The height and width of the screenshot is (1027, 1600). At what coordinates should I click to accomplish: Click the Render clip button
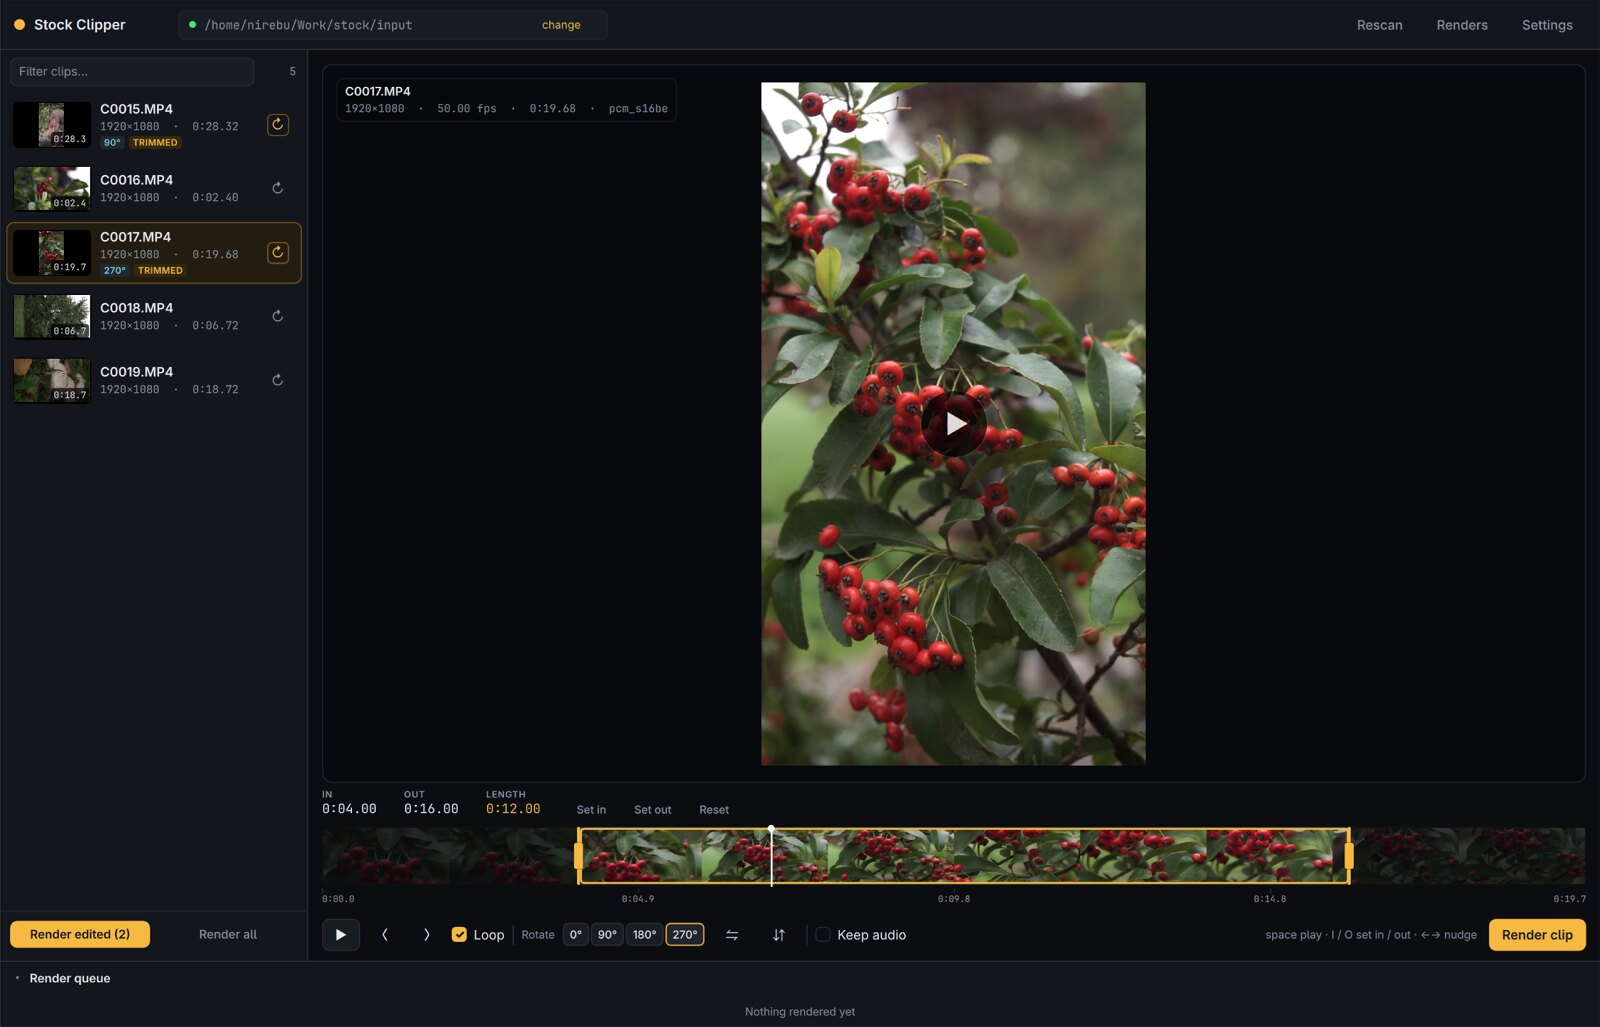[1537, 935]
